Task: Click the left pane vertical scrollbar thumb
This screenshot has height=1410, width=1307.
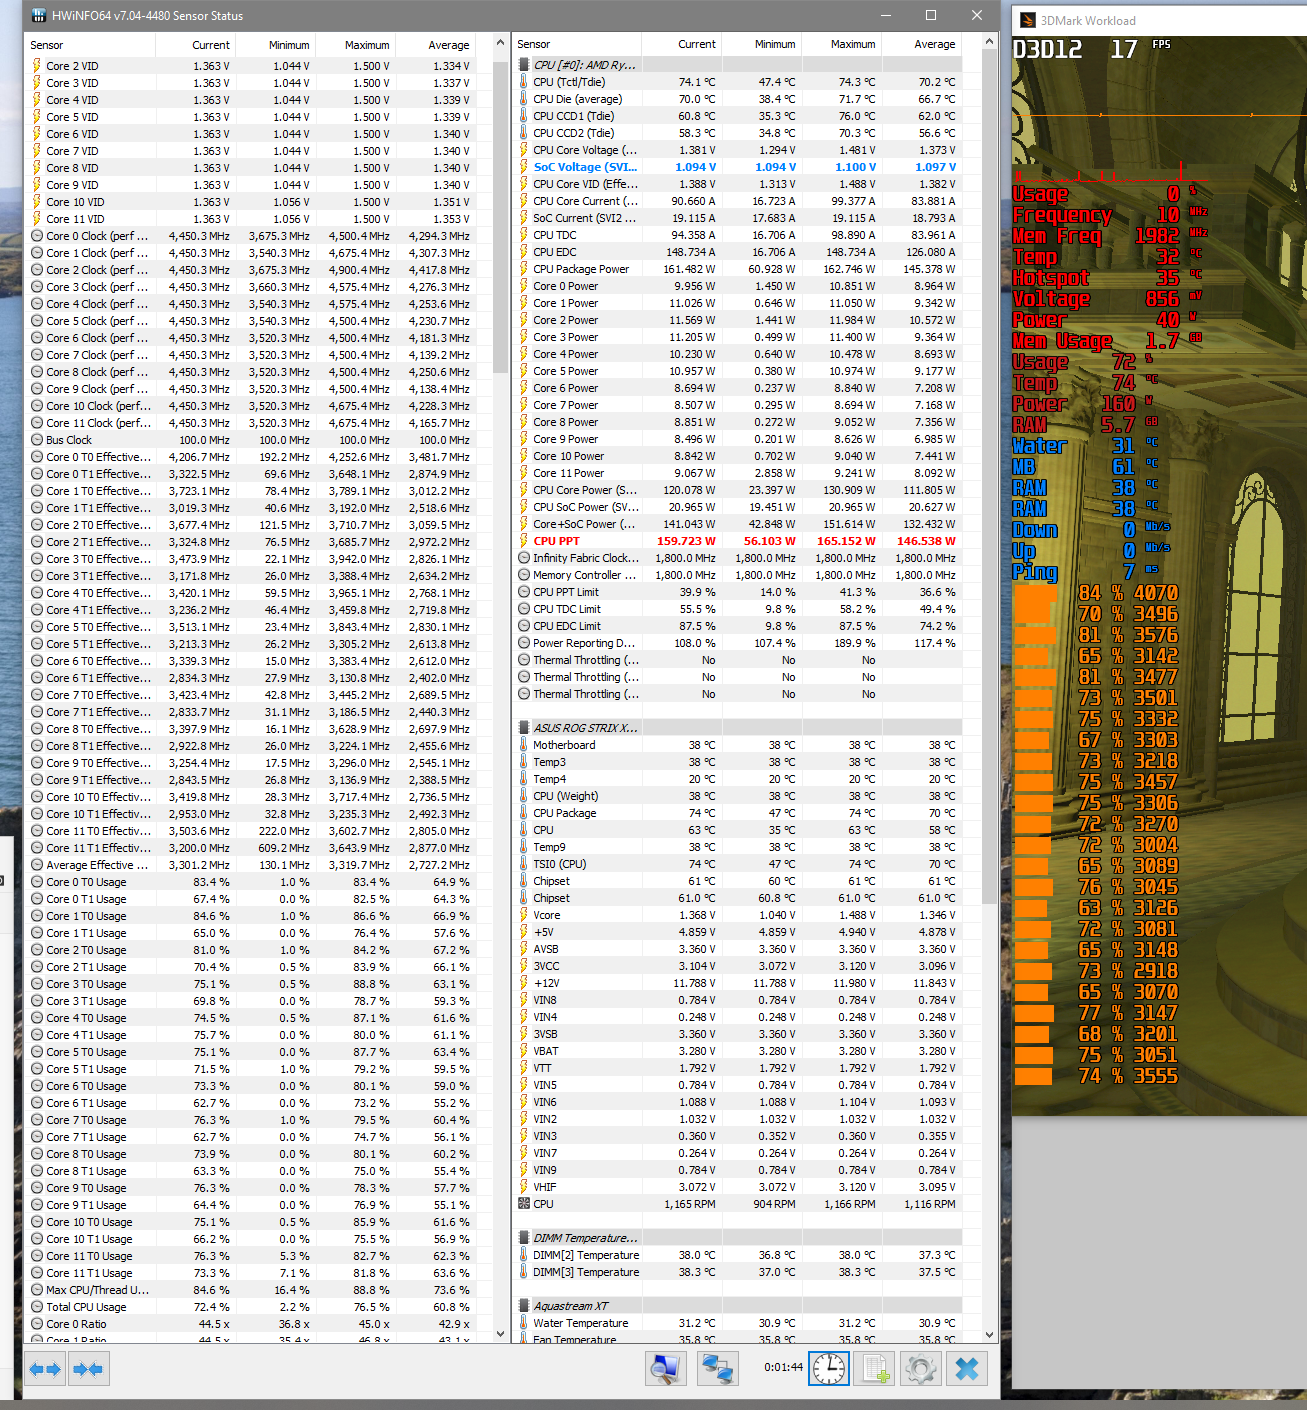Action: click(501, 215)
